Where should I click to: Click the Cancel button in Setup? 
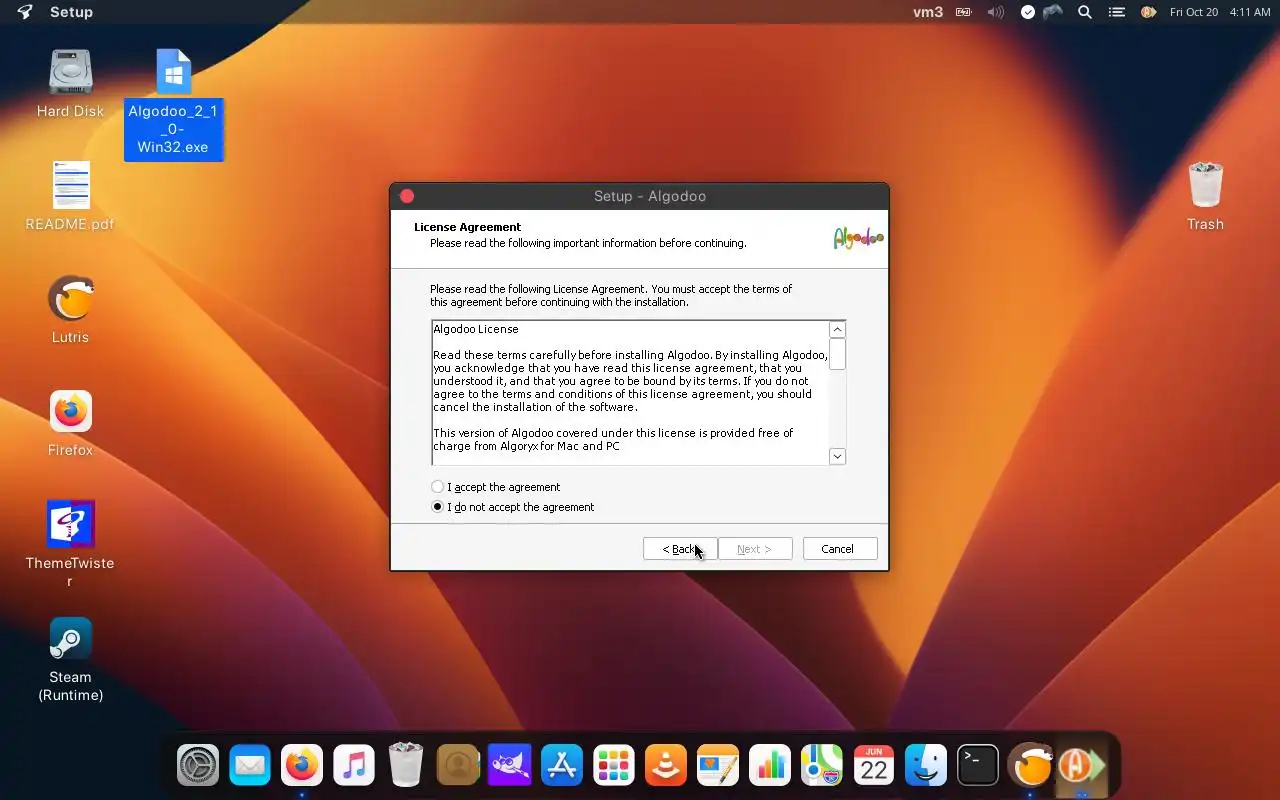840,549
